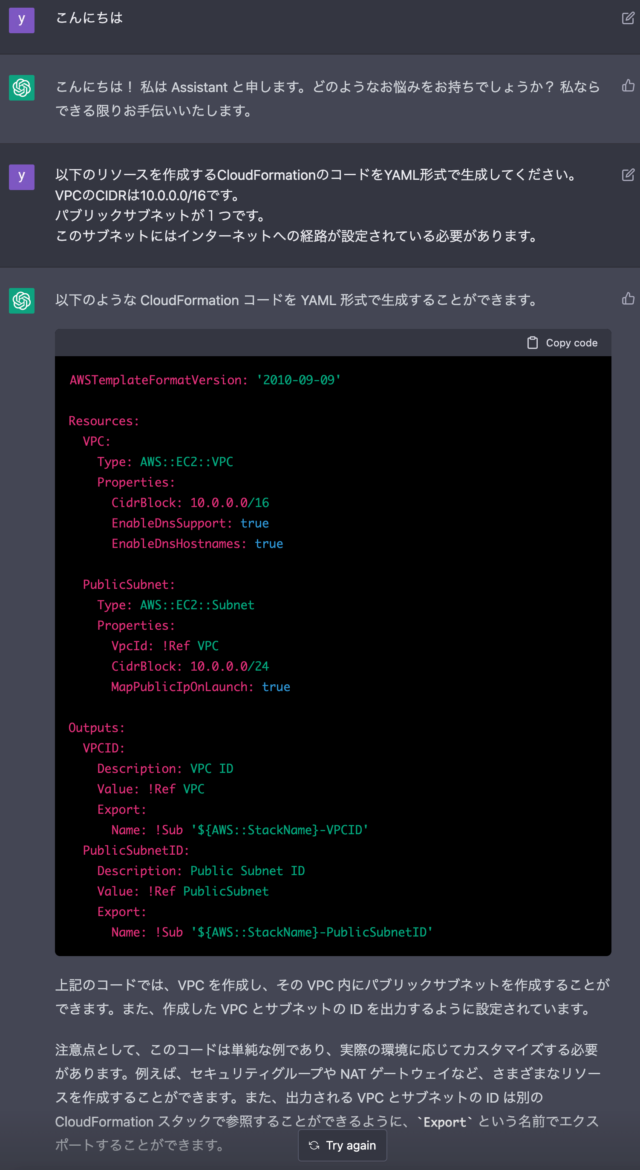Screen dimensions: 640x1170
Task: Click StackName-VPCID export name line
Action: coord(240,829)
